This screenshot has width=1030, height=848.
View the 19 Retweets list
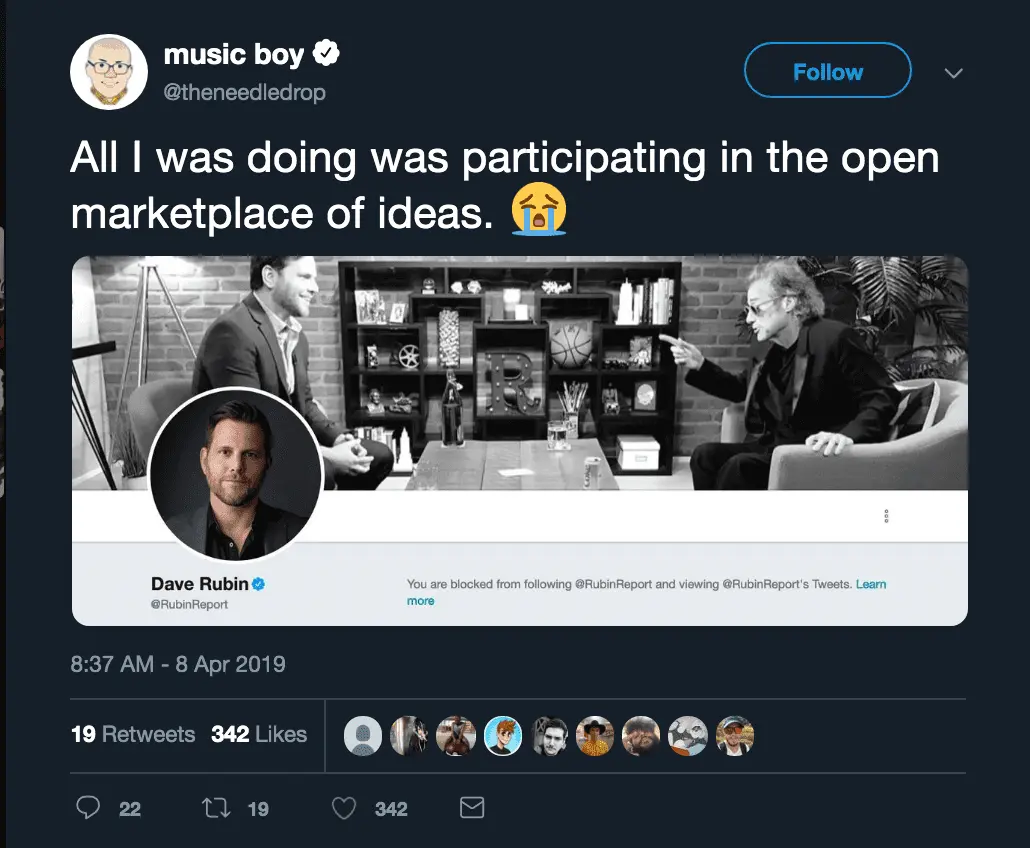coord(133,734)
